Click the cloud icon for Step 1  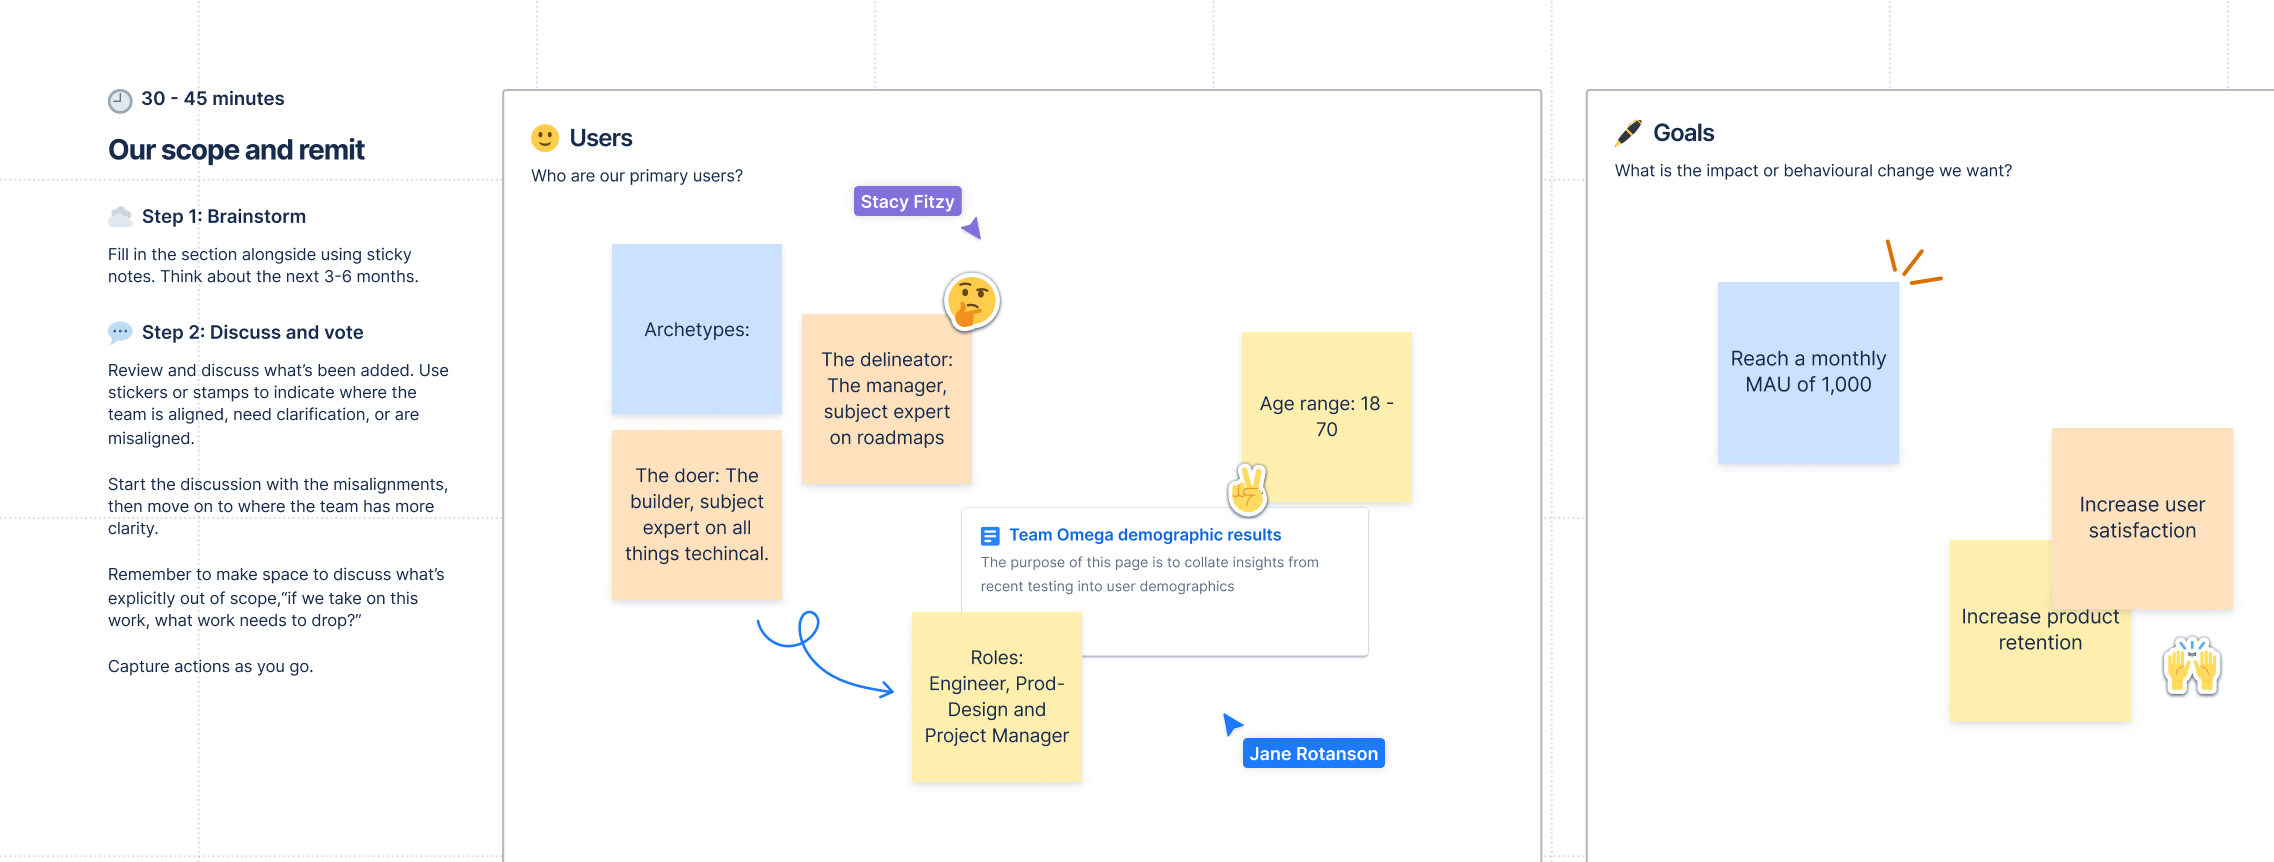[x=120, y=216]
